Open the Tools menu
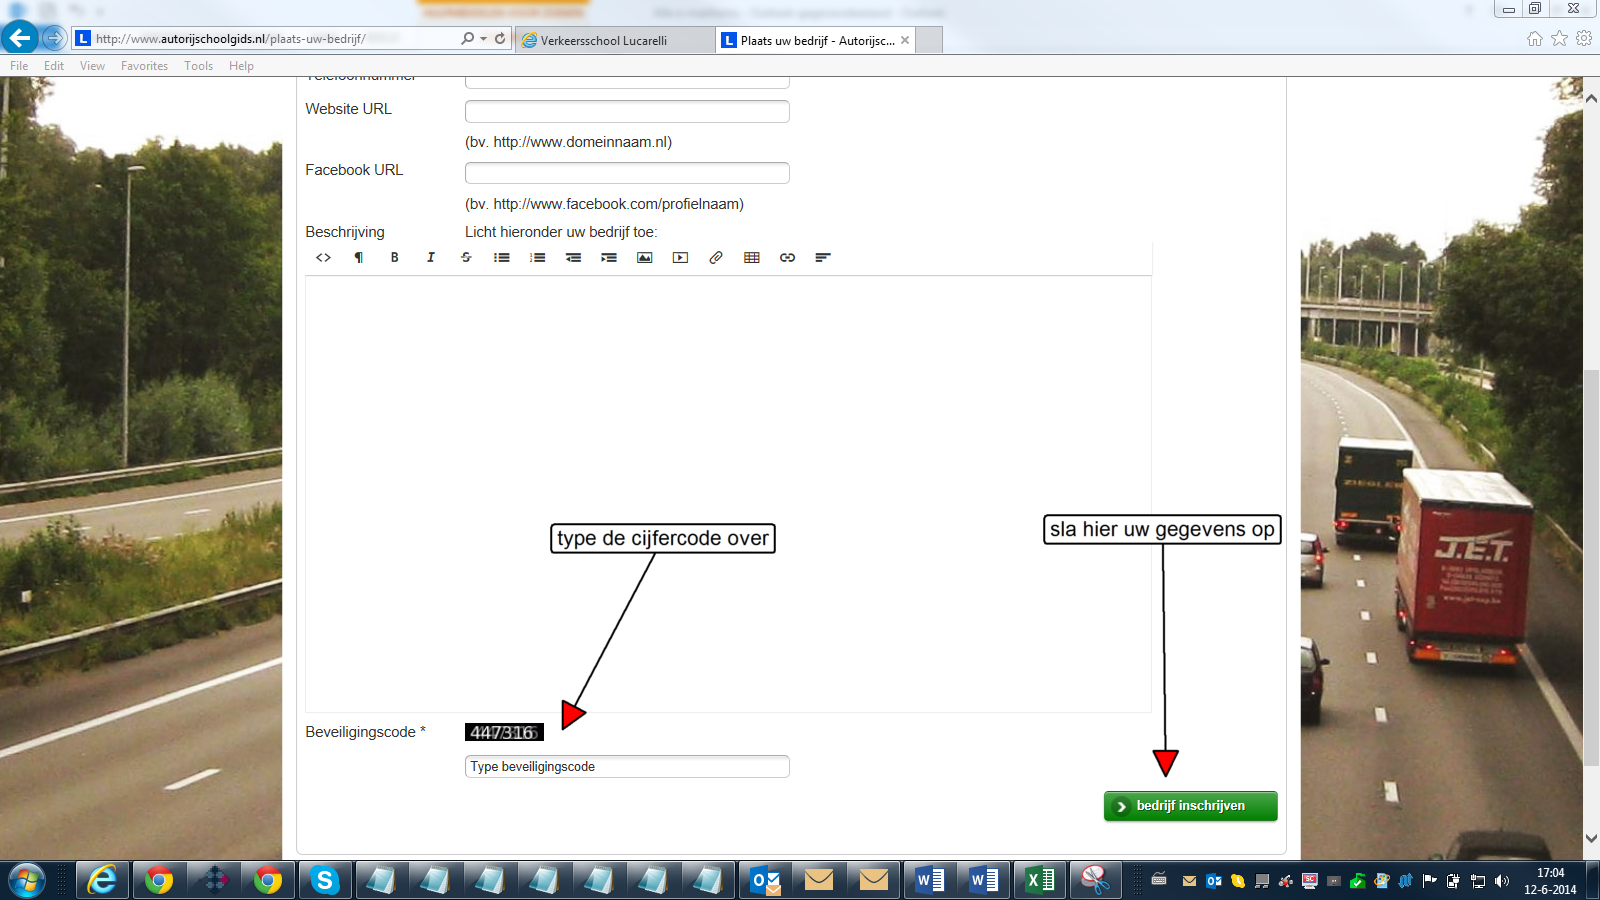This screenshot has height=900, width=1600. pos(198,66)
